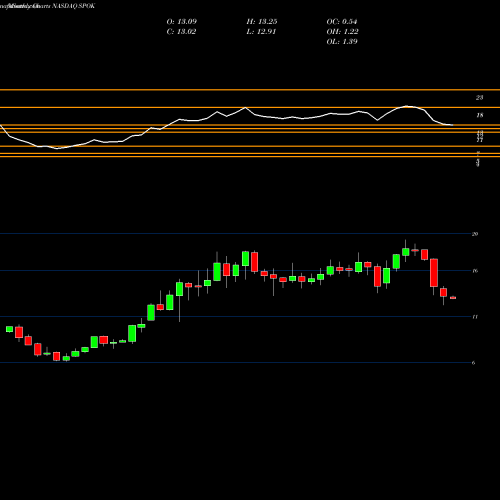Click the low value L: 12.91
500x500 pixels.
[261, 32]
